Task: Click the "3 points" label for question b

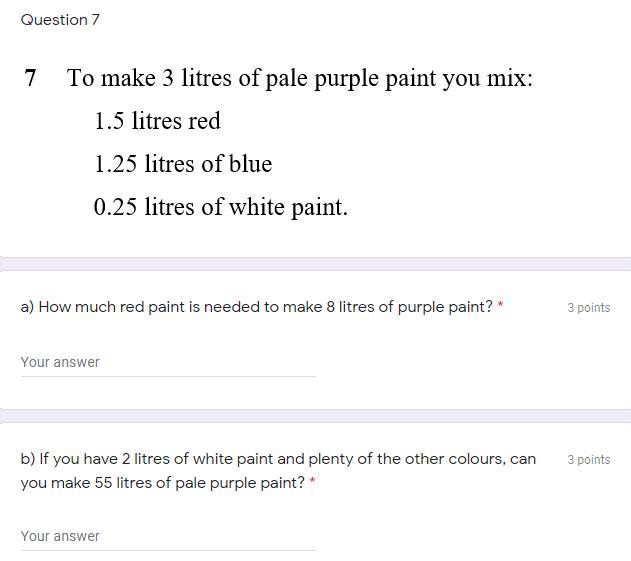Action: click(x=588, y=460)
